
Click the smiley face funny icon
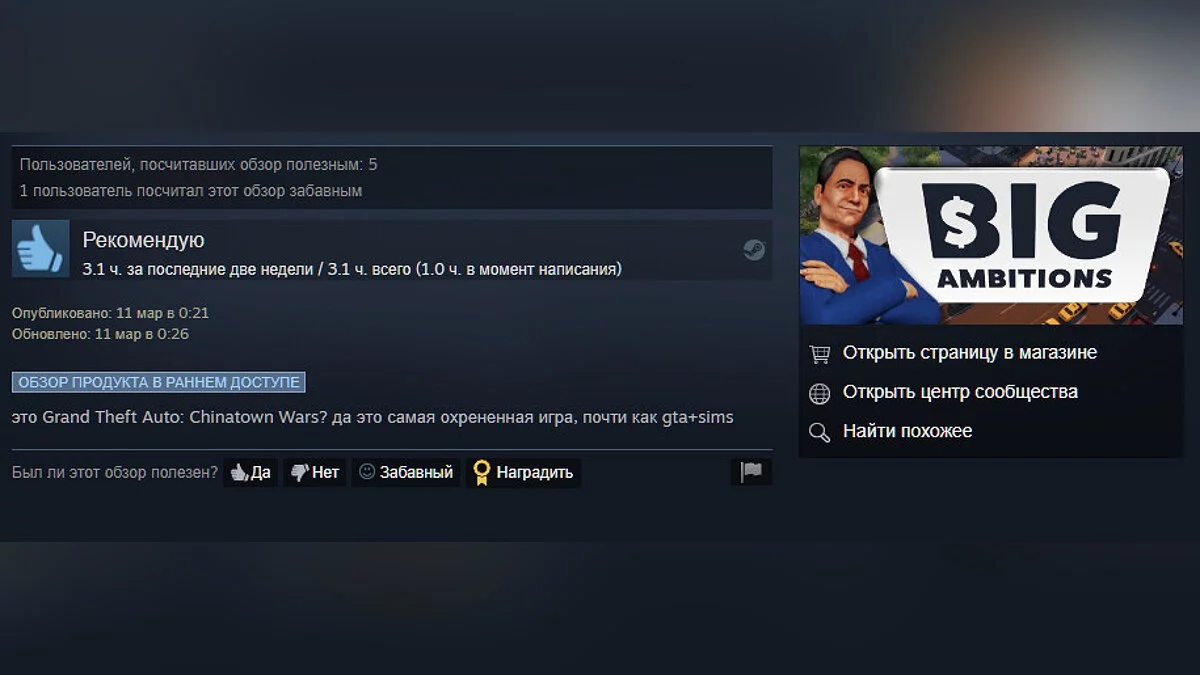[x=367, y=472]
